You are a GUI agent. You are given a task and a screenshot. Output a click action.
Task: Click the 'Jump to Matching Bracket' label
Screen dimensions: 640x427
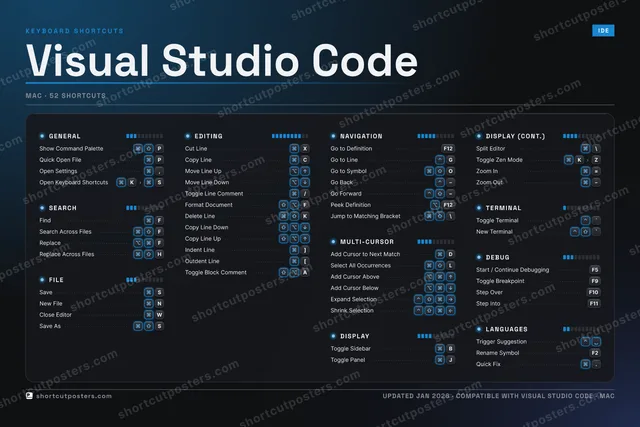pos(365,216)
